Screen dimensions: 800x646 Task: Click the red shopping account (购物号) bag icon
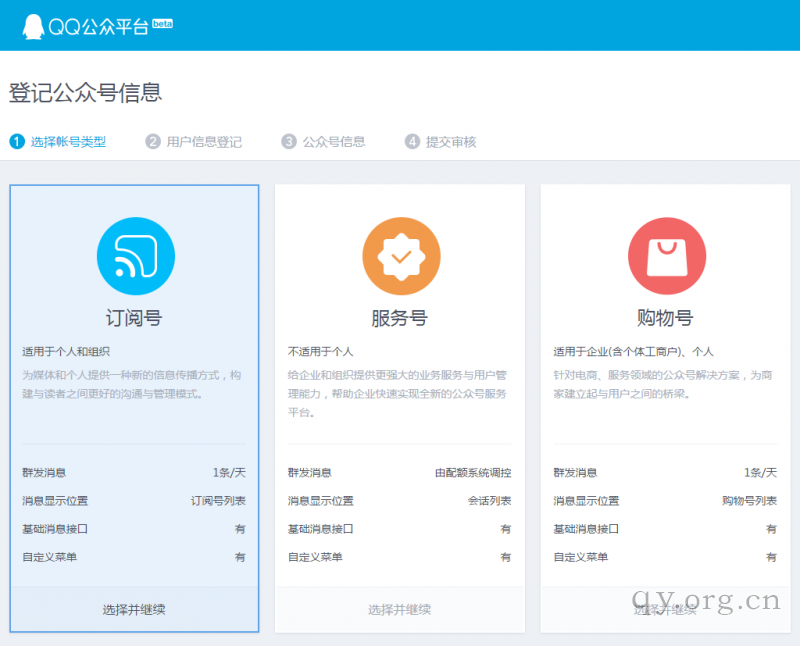(667, 256)
